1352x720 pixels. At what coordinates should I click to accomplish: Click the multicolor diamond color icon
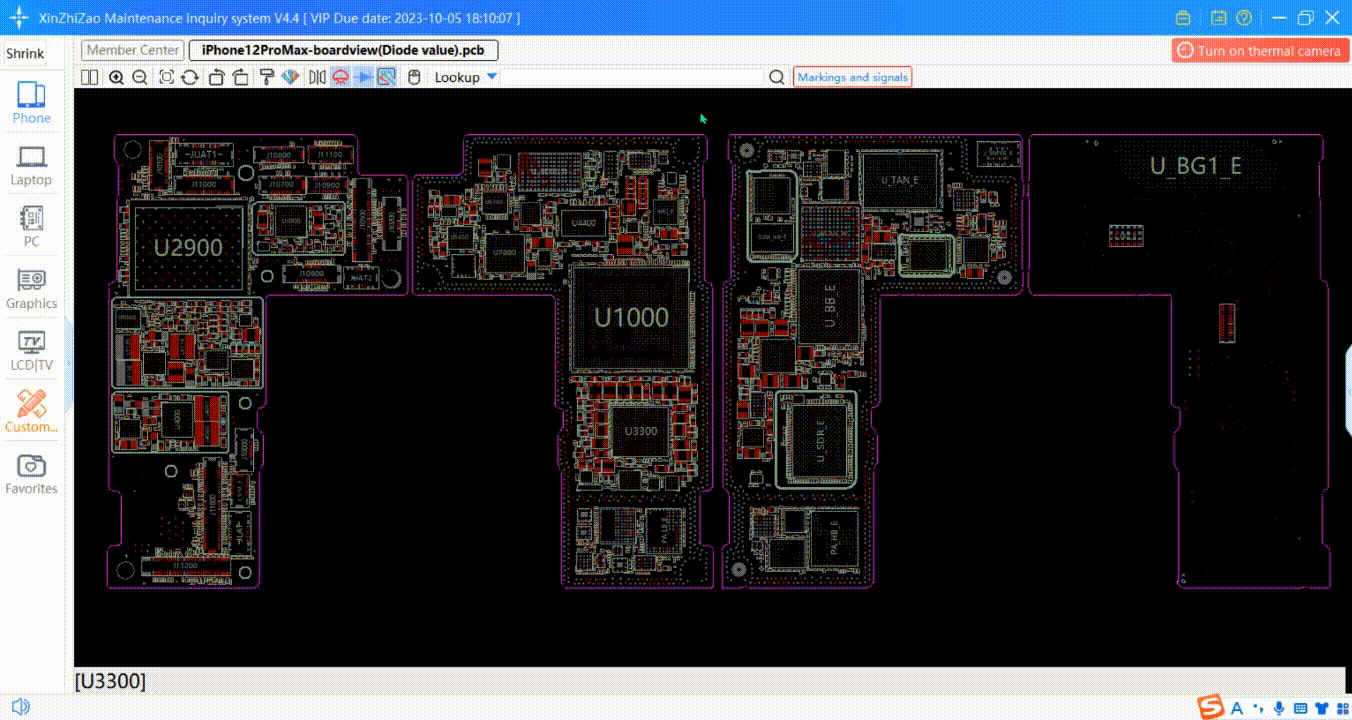tap(290, 77)
